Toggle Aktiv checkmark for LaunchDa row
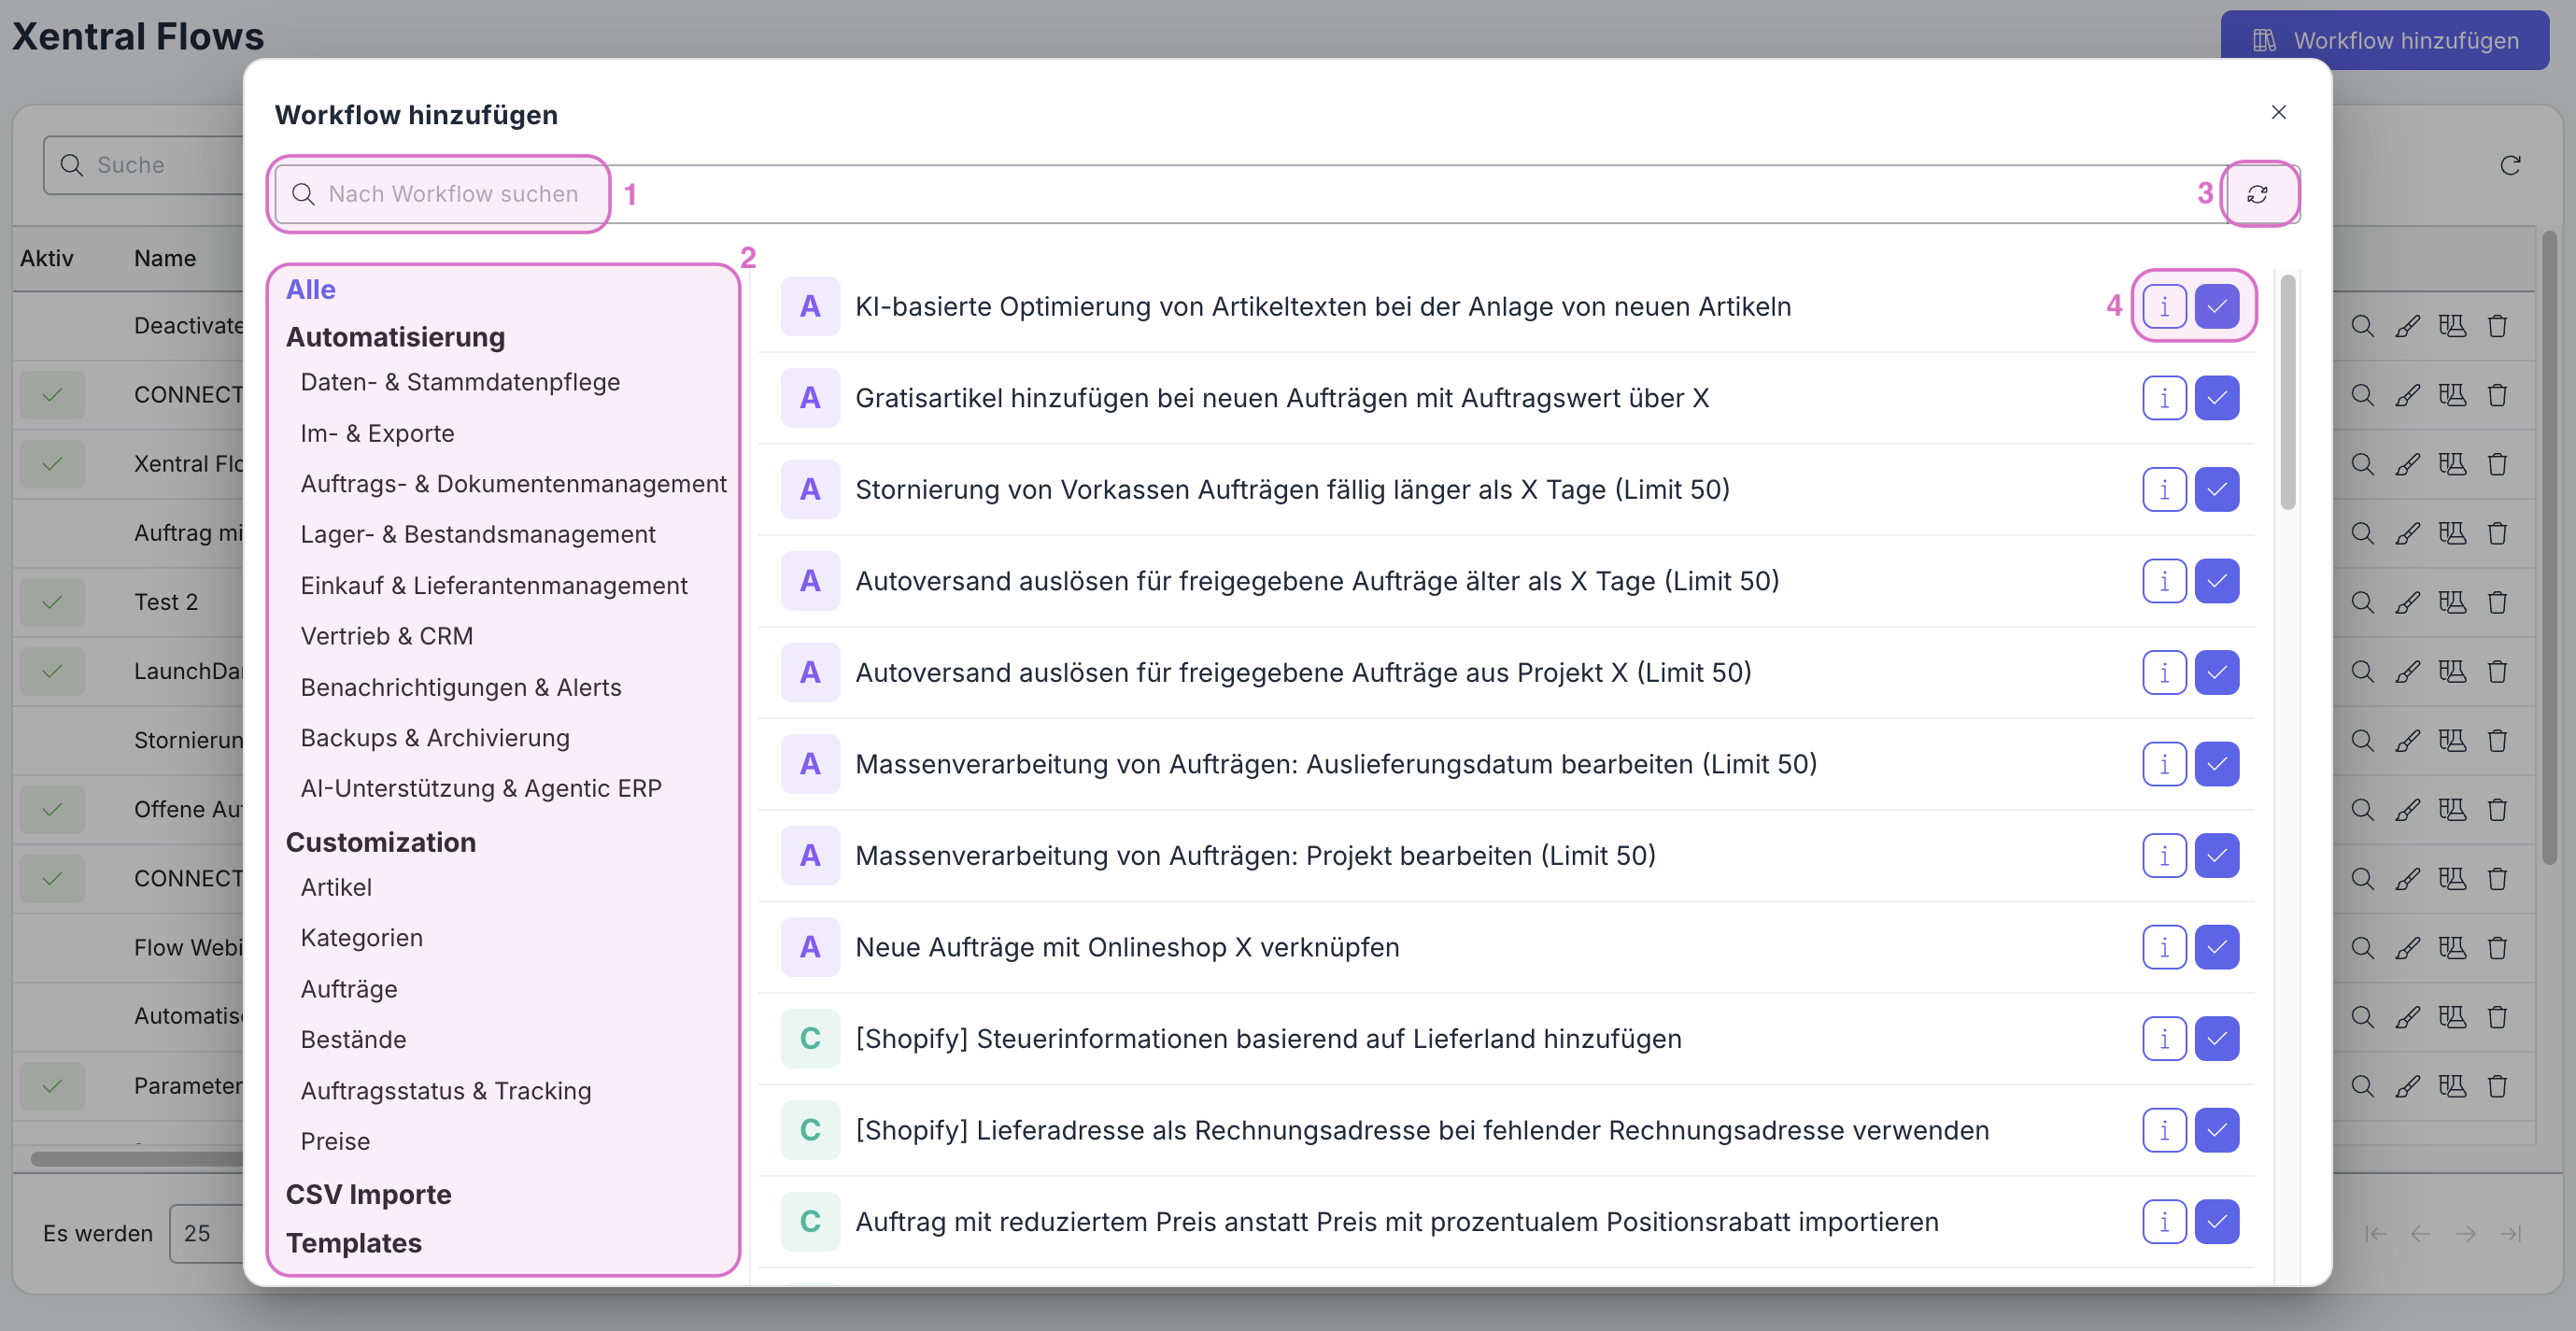Viewport: 2576px width, 1331px height. click(52, 671)
